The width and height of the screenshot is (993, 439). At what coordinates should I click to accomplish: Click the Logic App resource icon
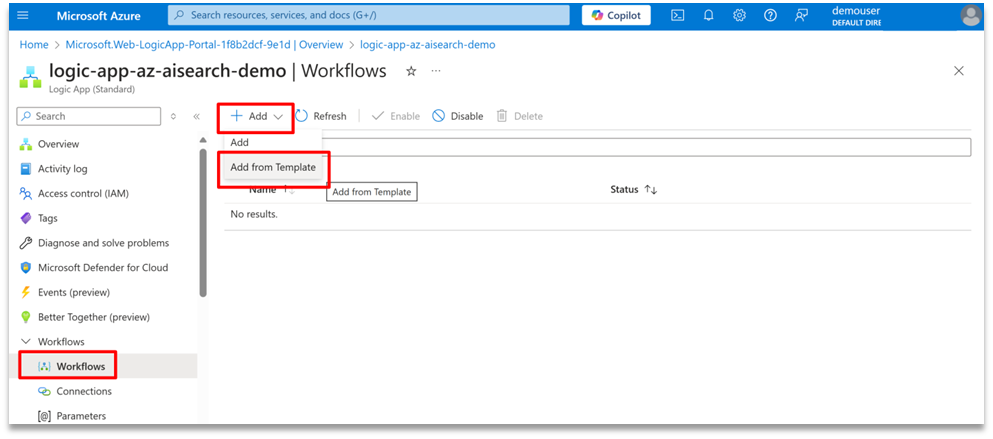tap(29, 77)
